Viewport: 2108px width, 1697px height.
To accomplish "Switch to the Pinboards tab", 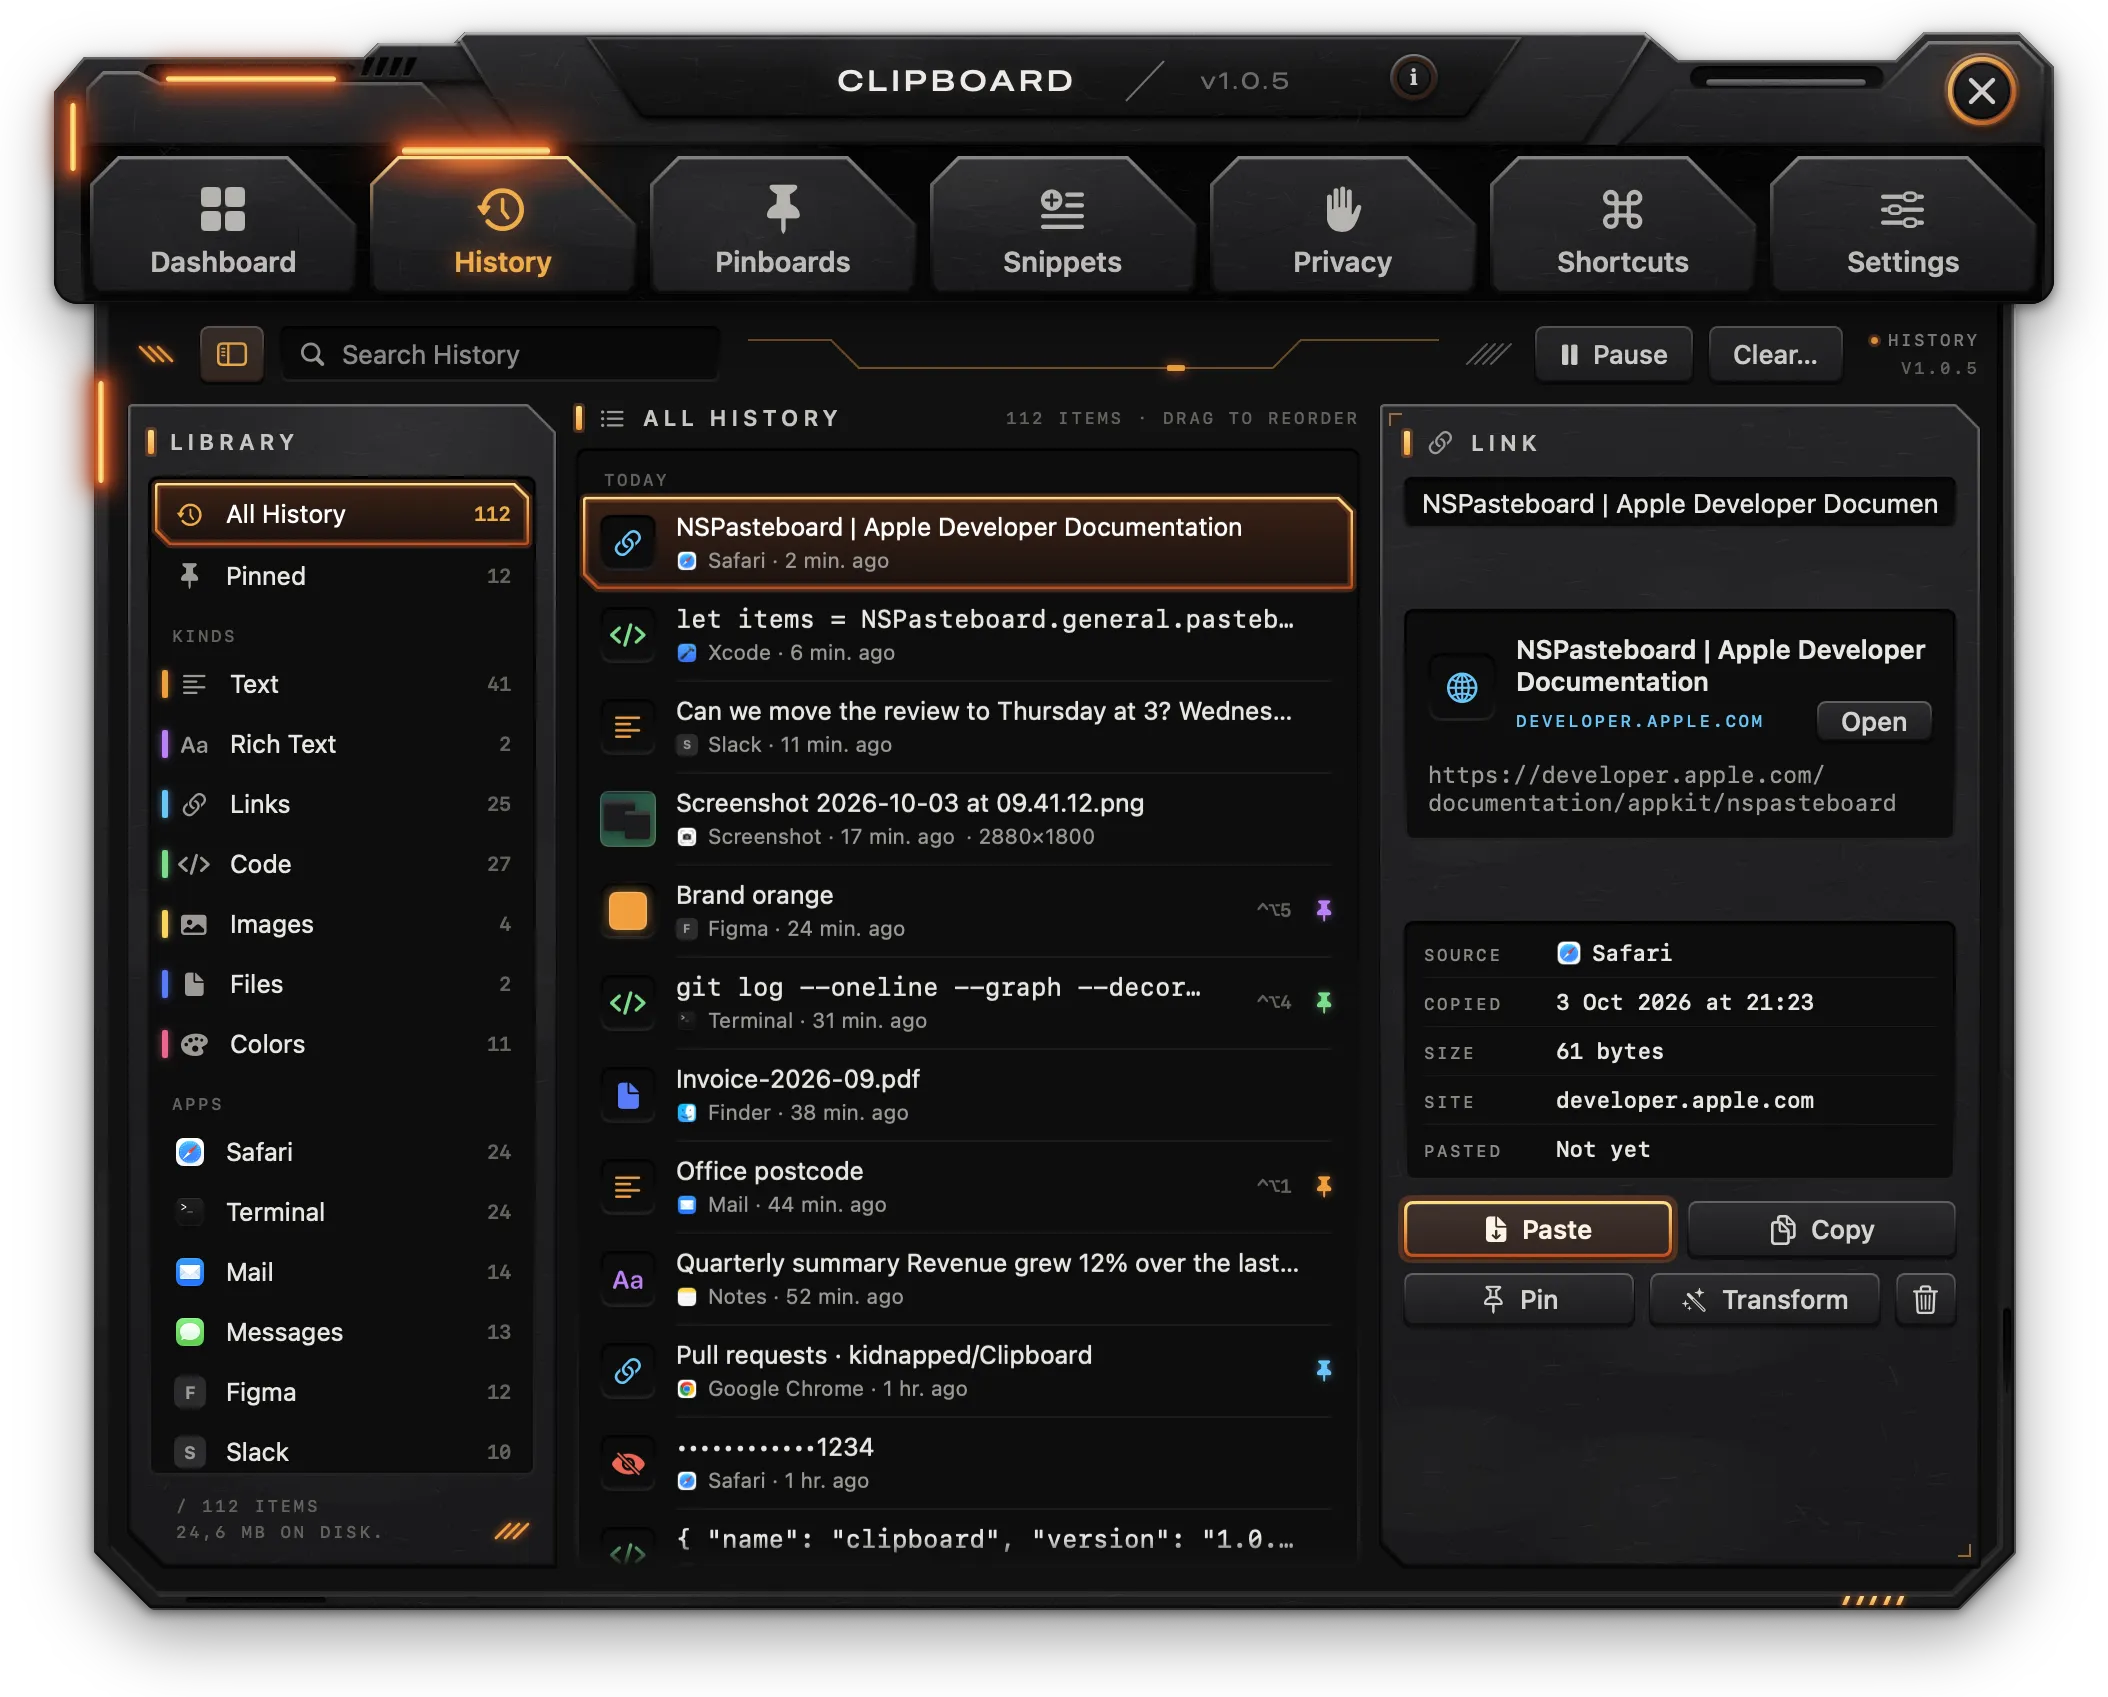I will coord(782,228).
